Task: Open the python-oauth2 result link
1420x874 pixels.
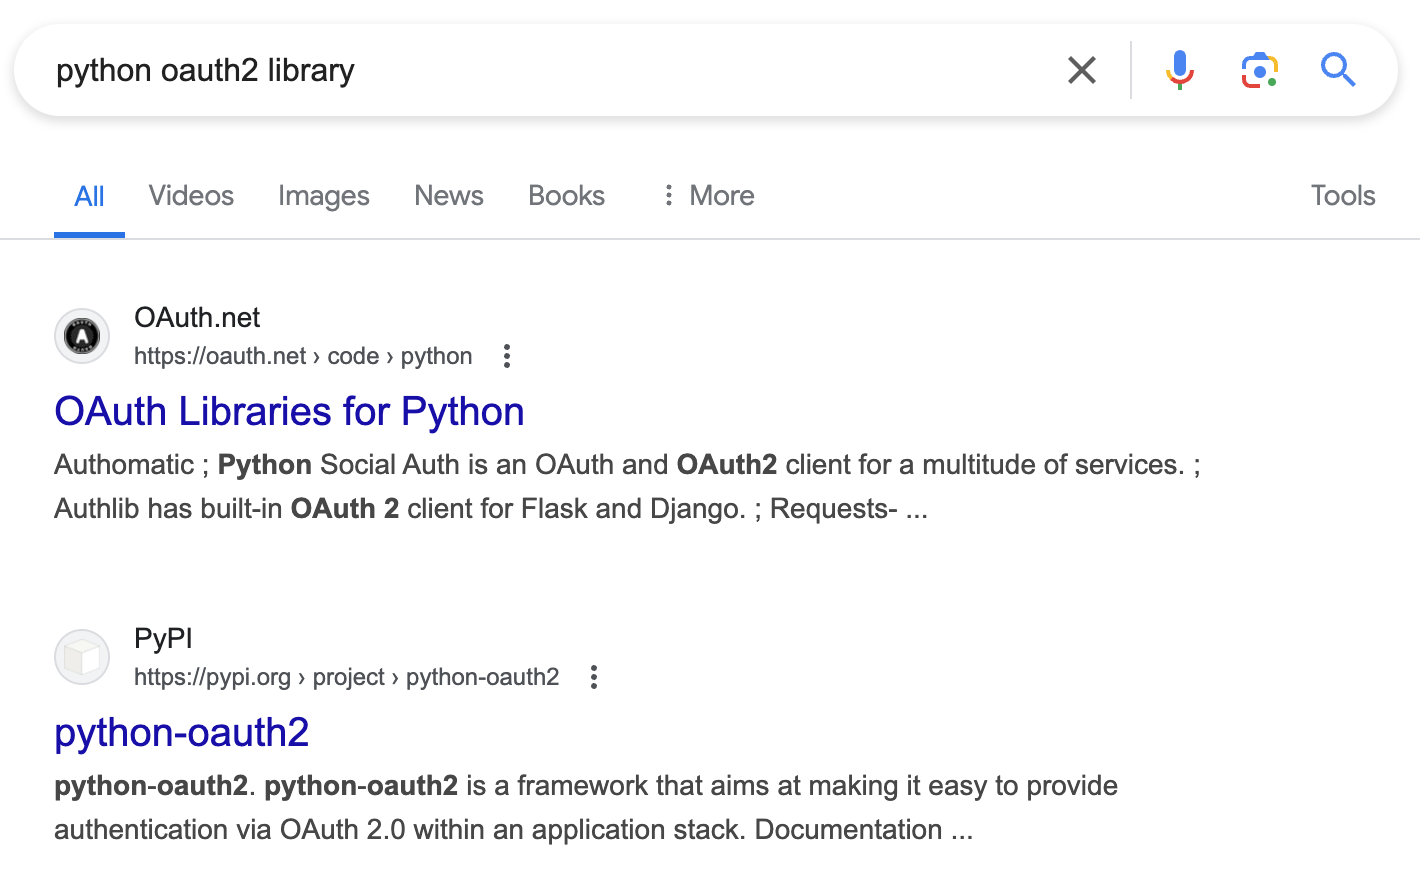Action: click(182, 733)
